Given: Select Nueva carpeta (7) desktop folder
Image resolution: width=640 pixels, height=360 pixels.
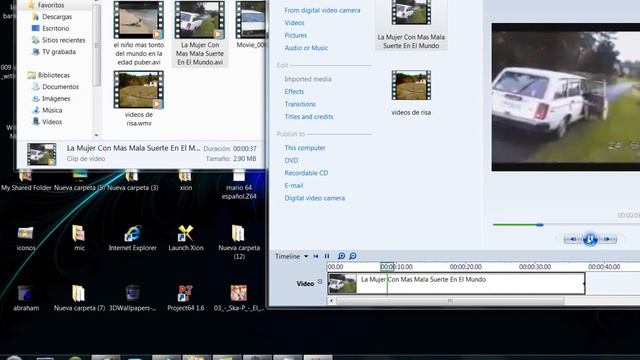Looking at the screenshot, I should tap(79, 298).
